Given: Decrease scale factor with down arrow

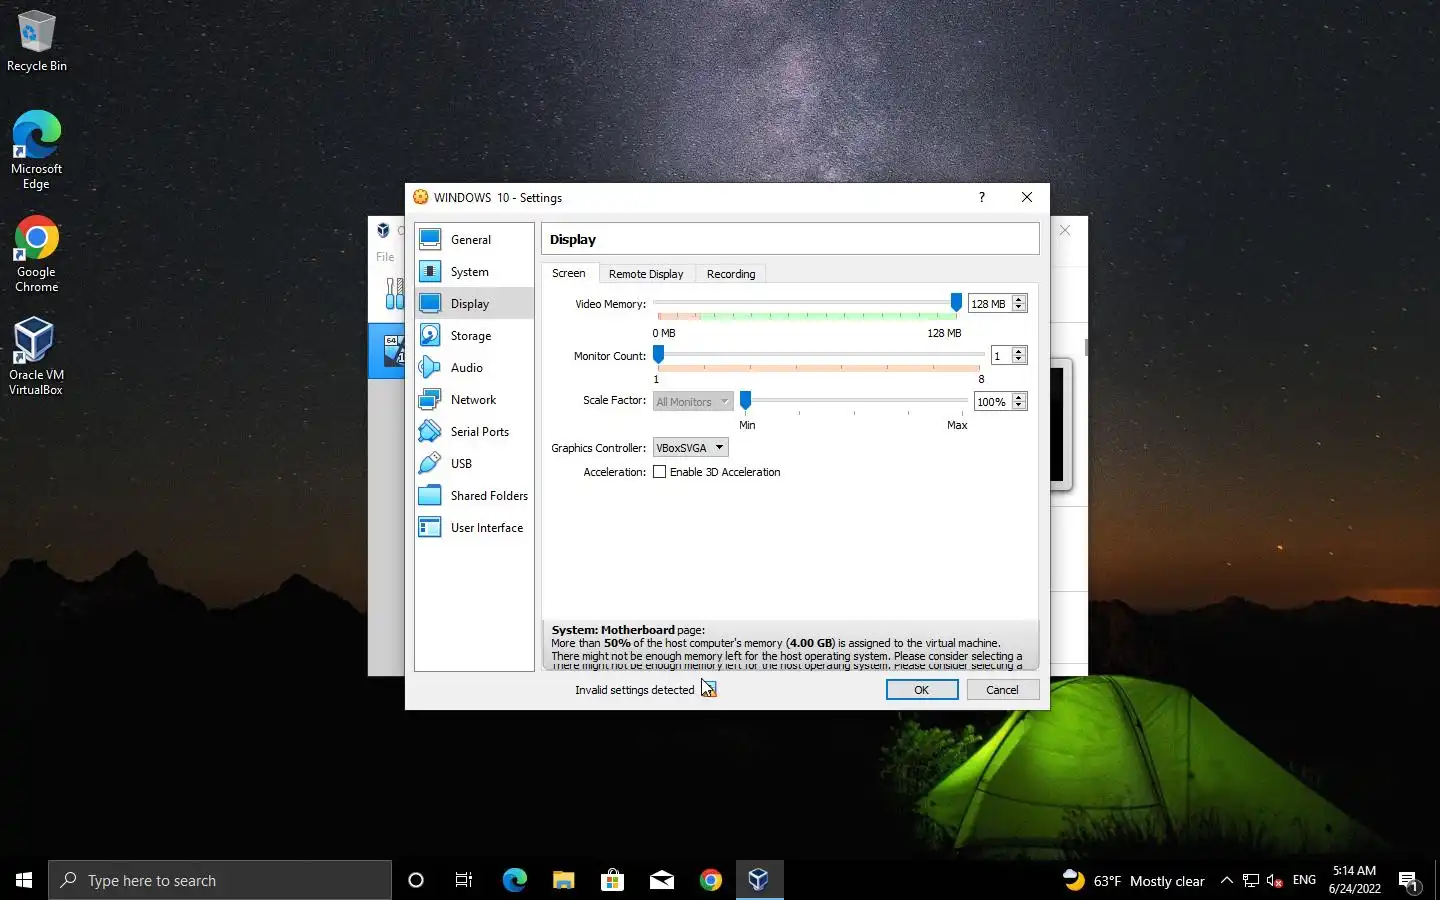Looking at the screenshot, I should point(1019,407).
